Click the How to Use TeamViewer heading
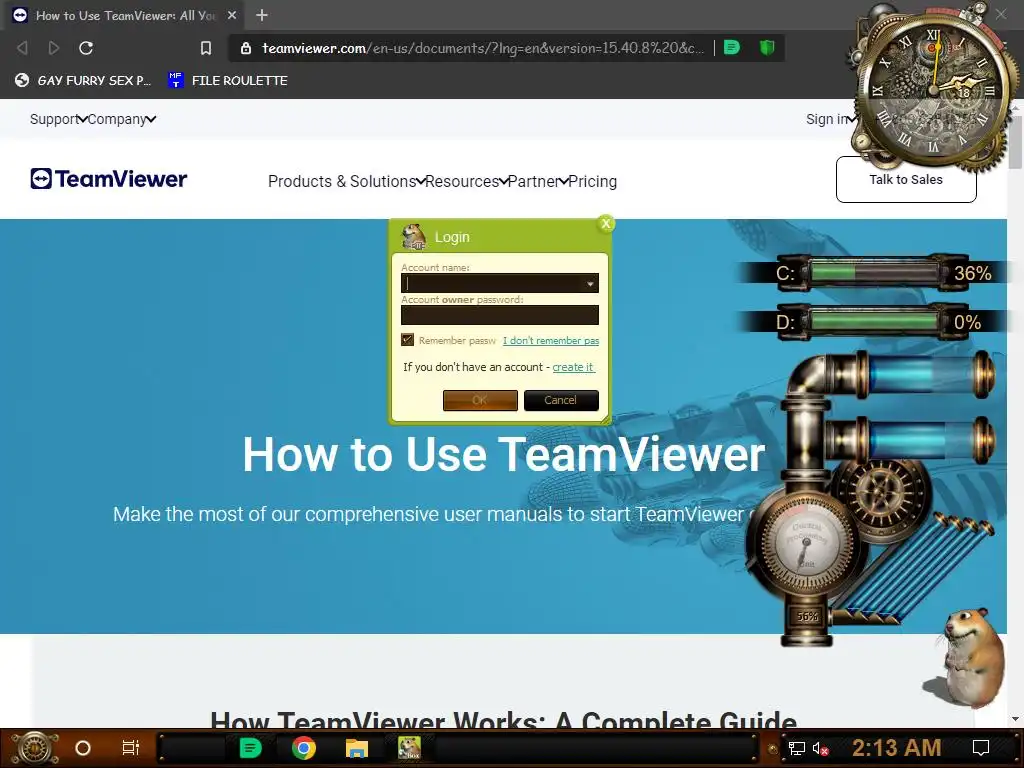 504,454
